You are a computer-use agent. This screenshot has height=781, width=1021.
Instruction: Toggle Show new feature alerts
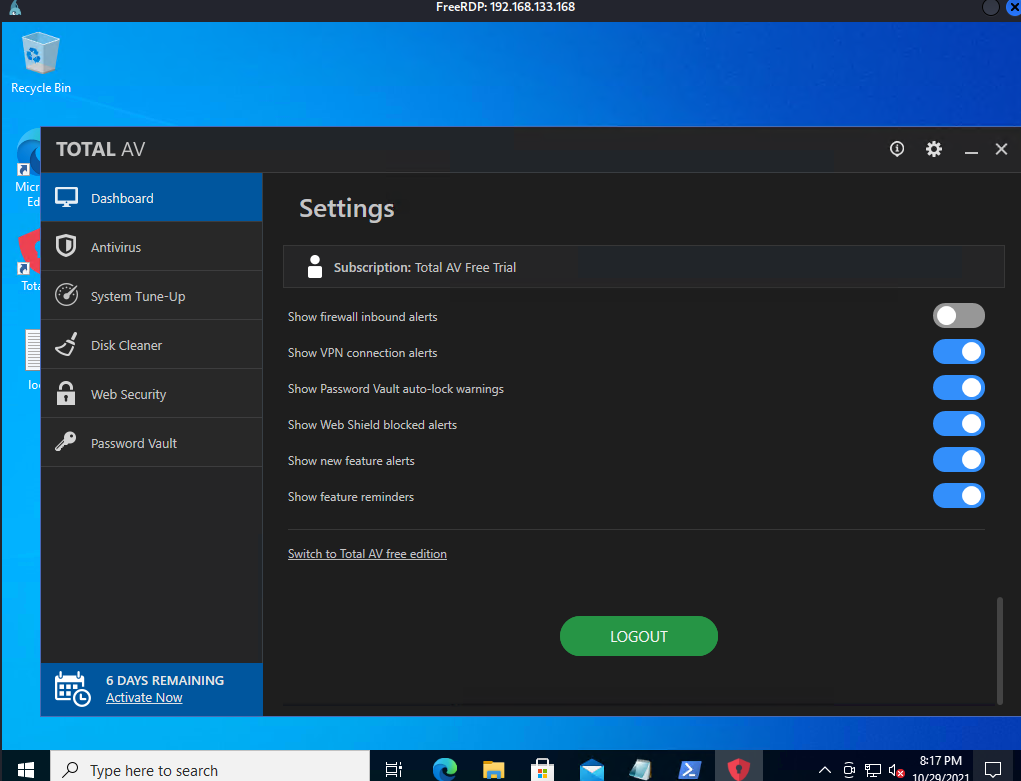point(958,459)
